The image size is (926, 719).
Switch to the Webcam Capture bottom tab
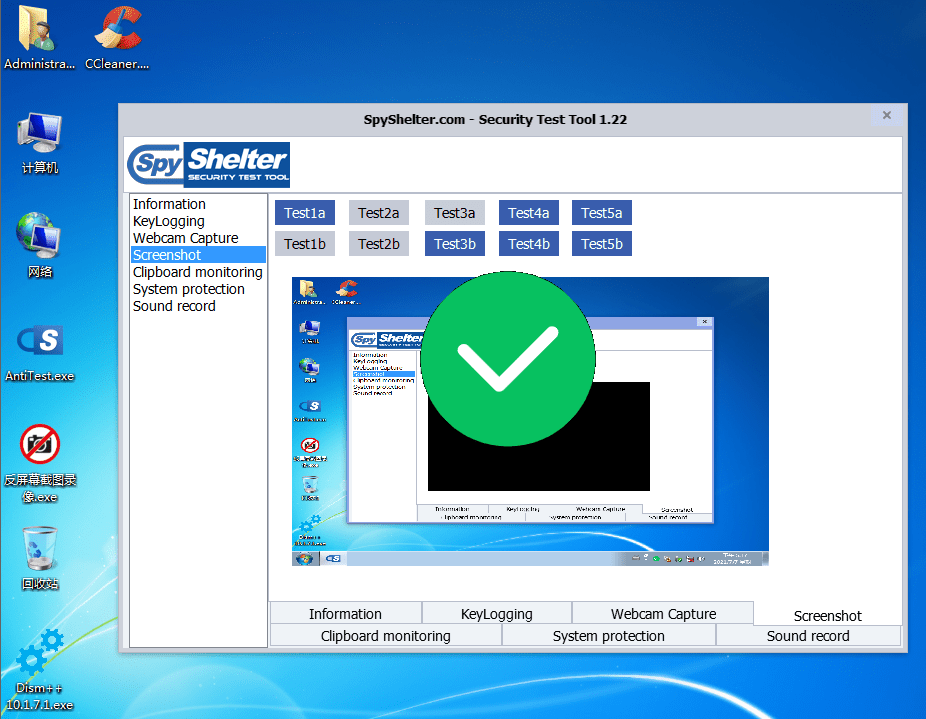coord(663,614)
